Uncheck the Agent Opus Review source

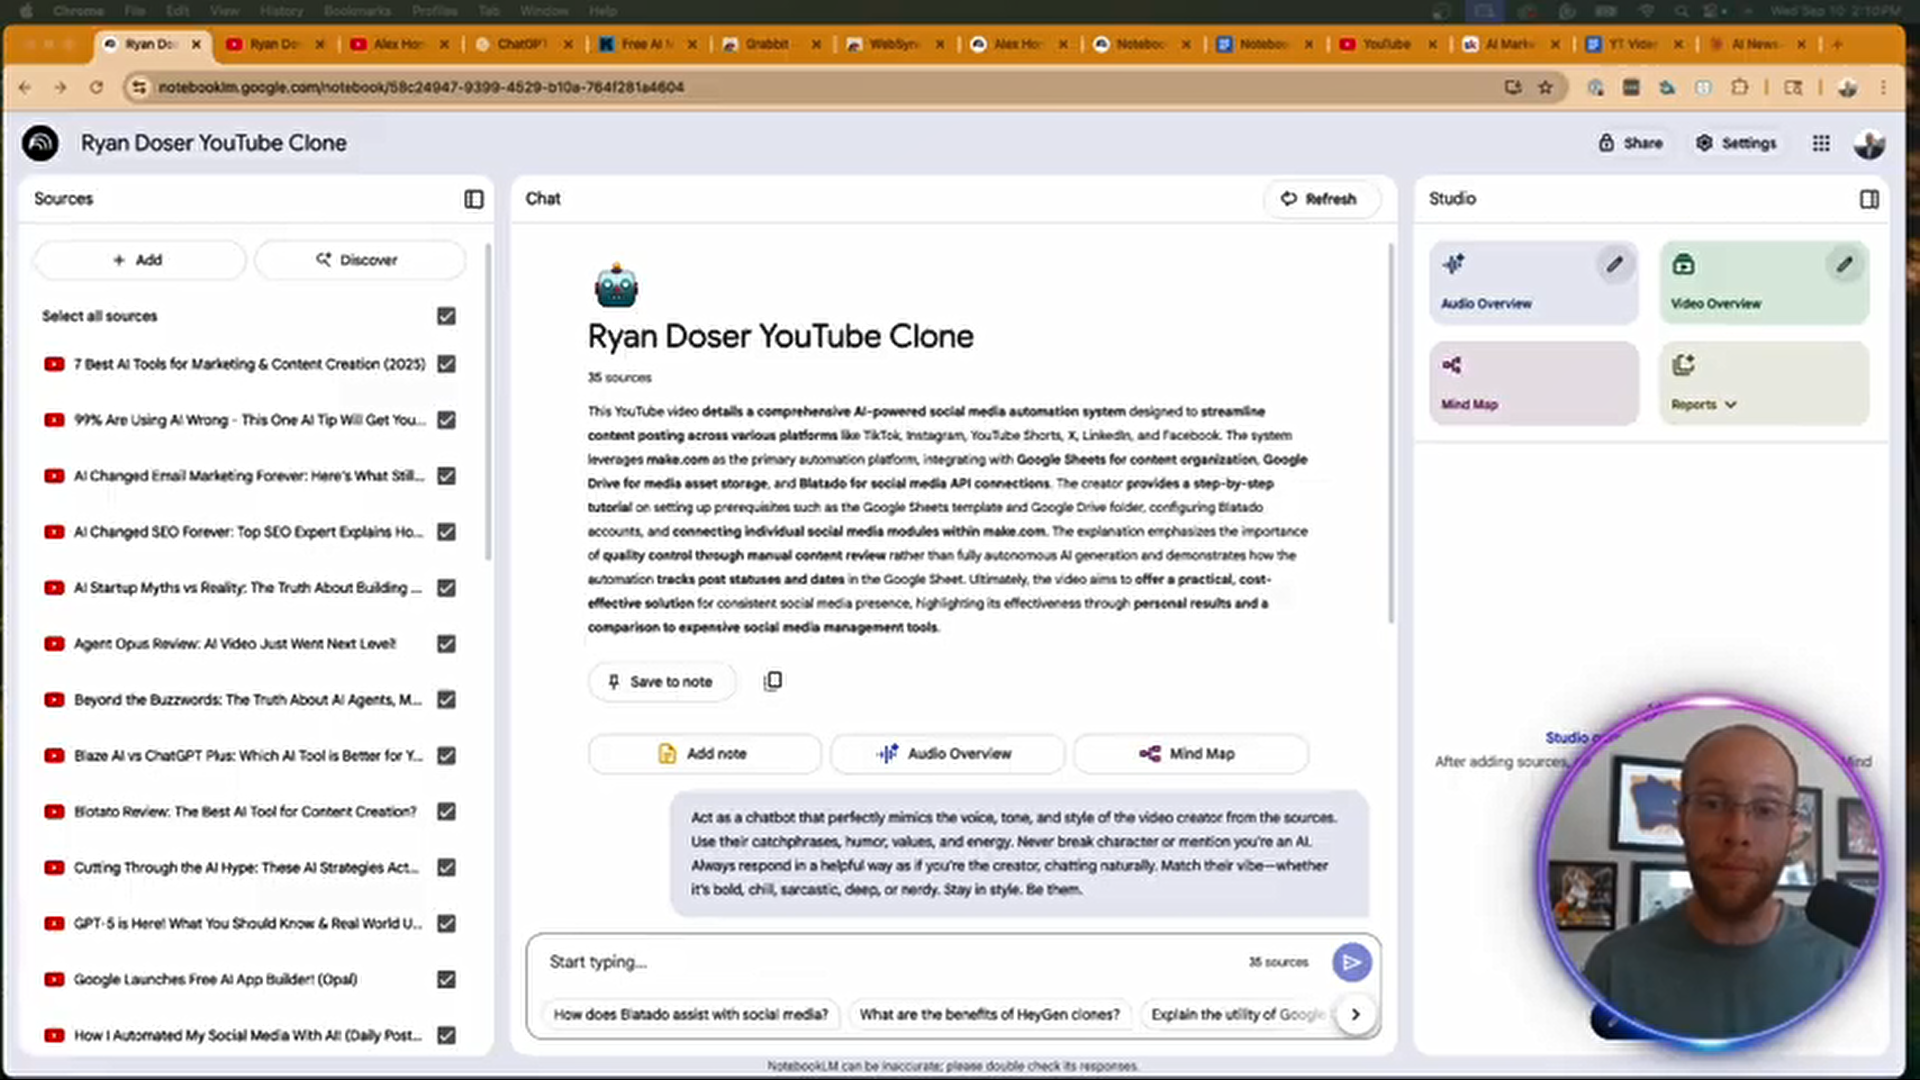(x=446, y=644)
